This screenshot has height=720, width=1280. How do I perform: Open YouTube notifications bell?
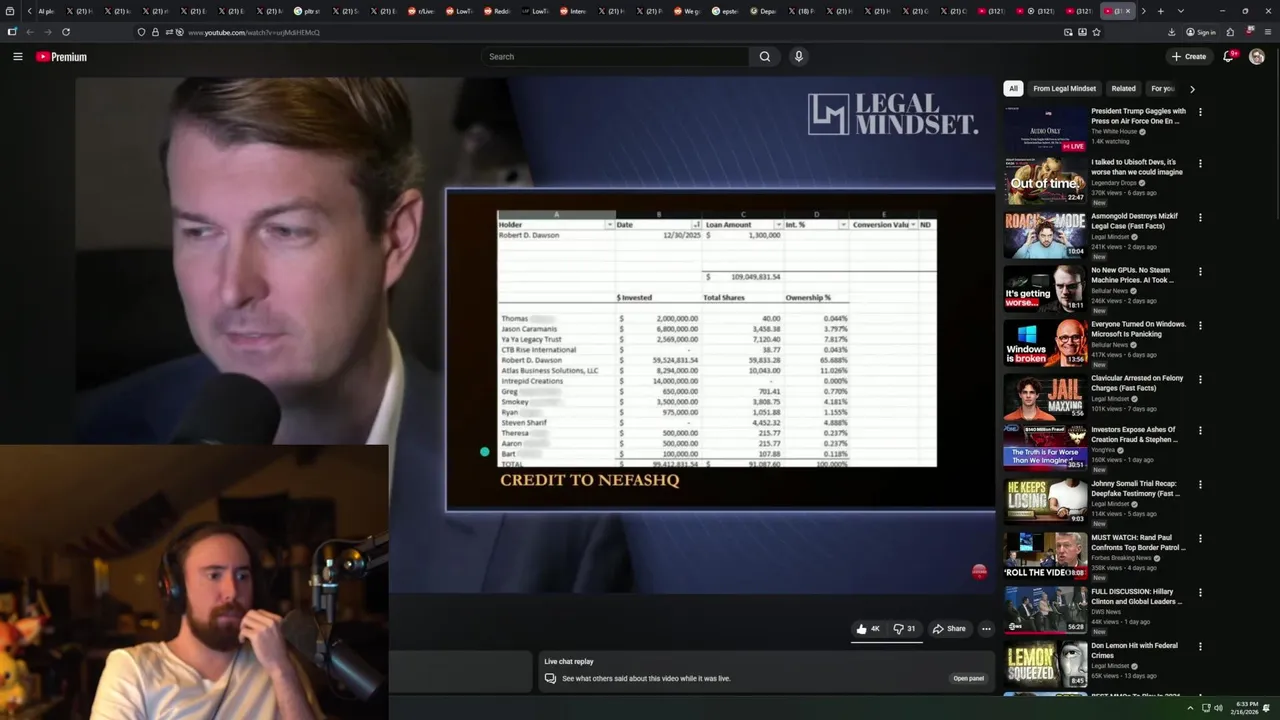click(1228, 57)
